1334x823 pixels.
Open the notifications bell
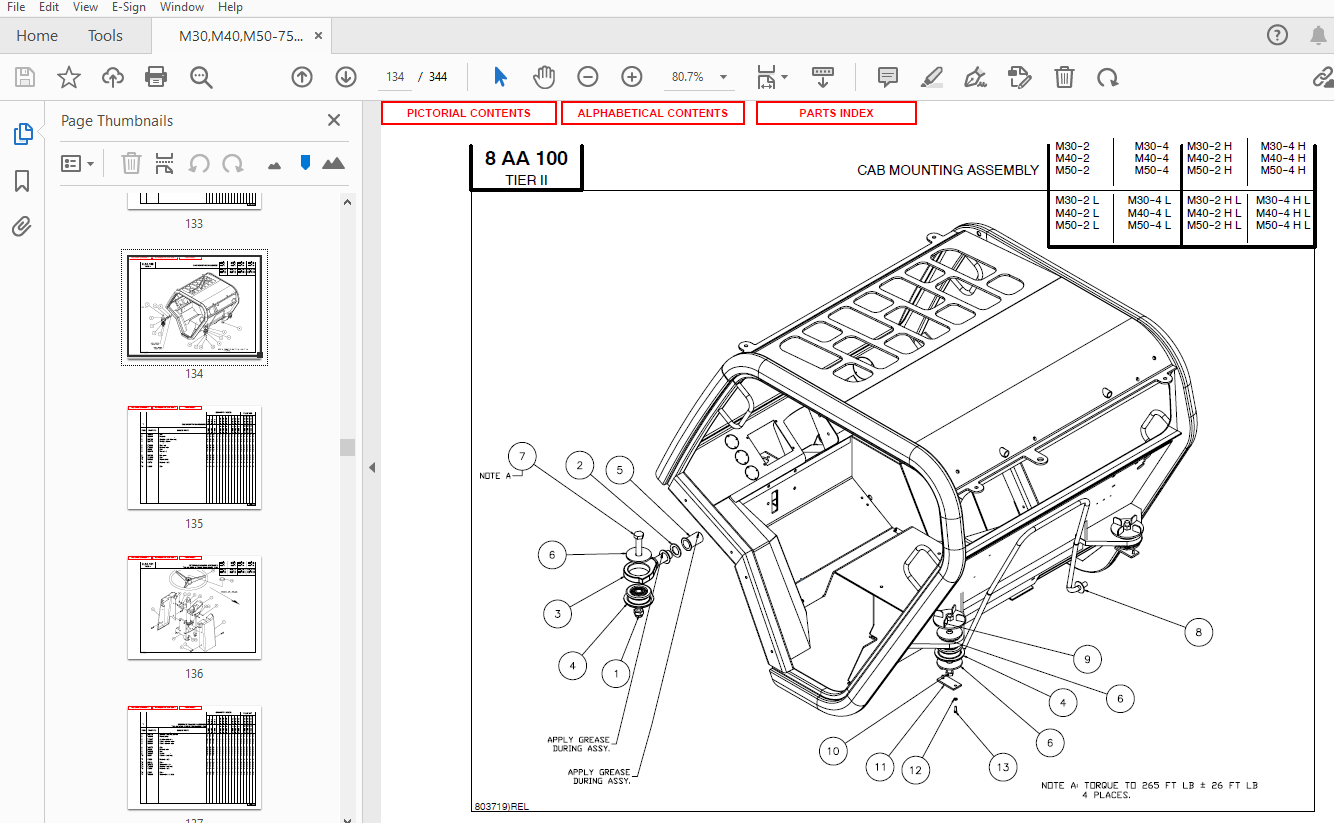click(x=1318, y=36)
